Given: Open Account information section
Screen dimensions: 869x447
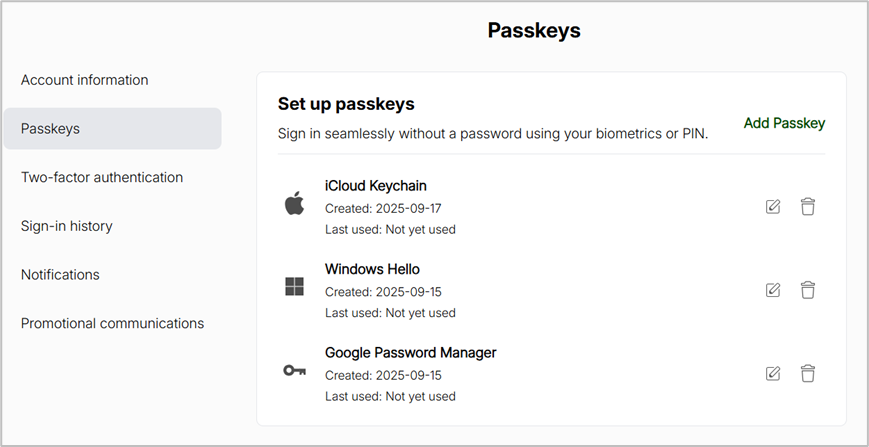Looking at the screenshot, I should 84,80.
